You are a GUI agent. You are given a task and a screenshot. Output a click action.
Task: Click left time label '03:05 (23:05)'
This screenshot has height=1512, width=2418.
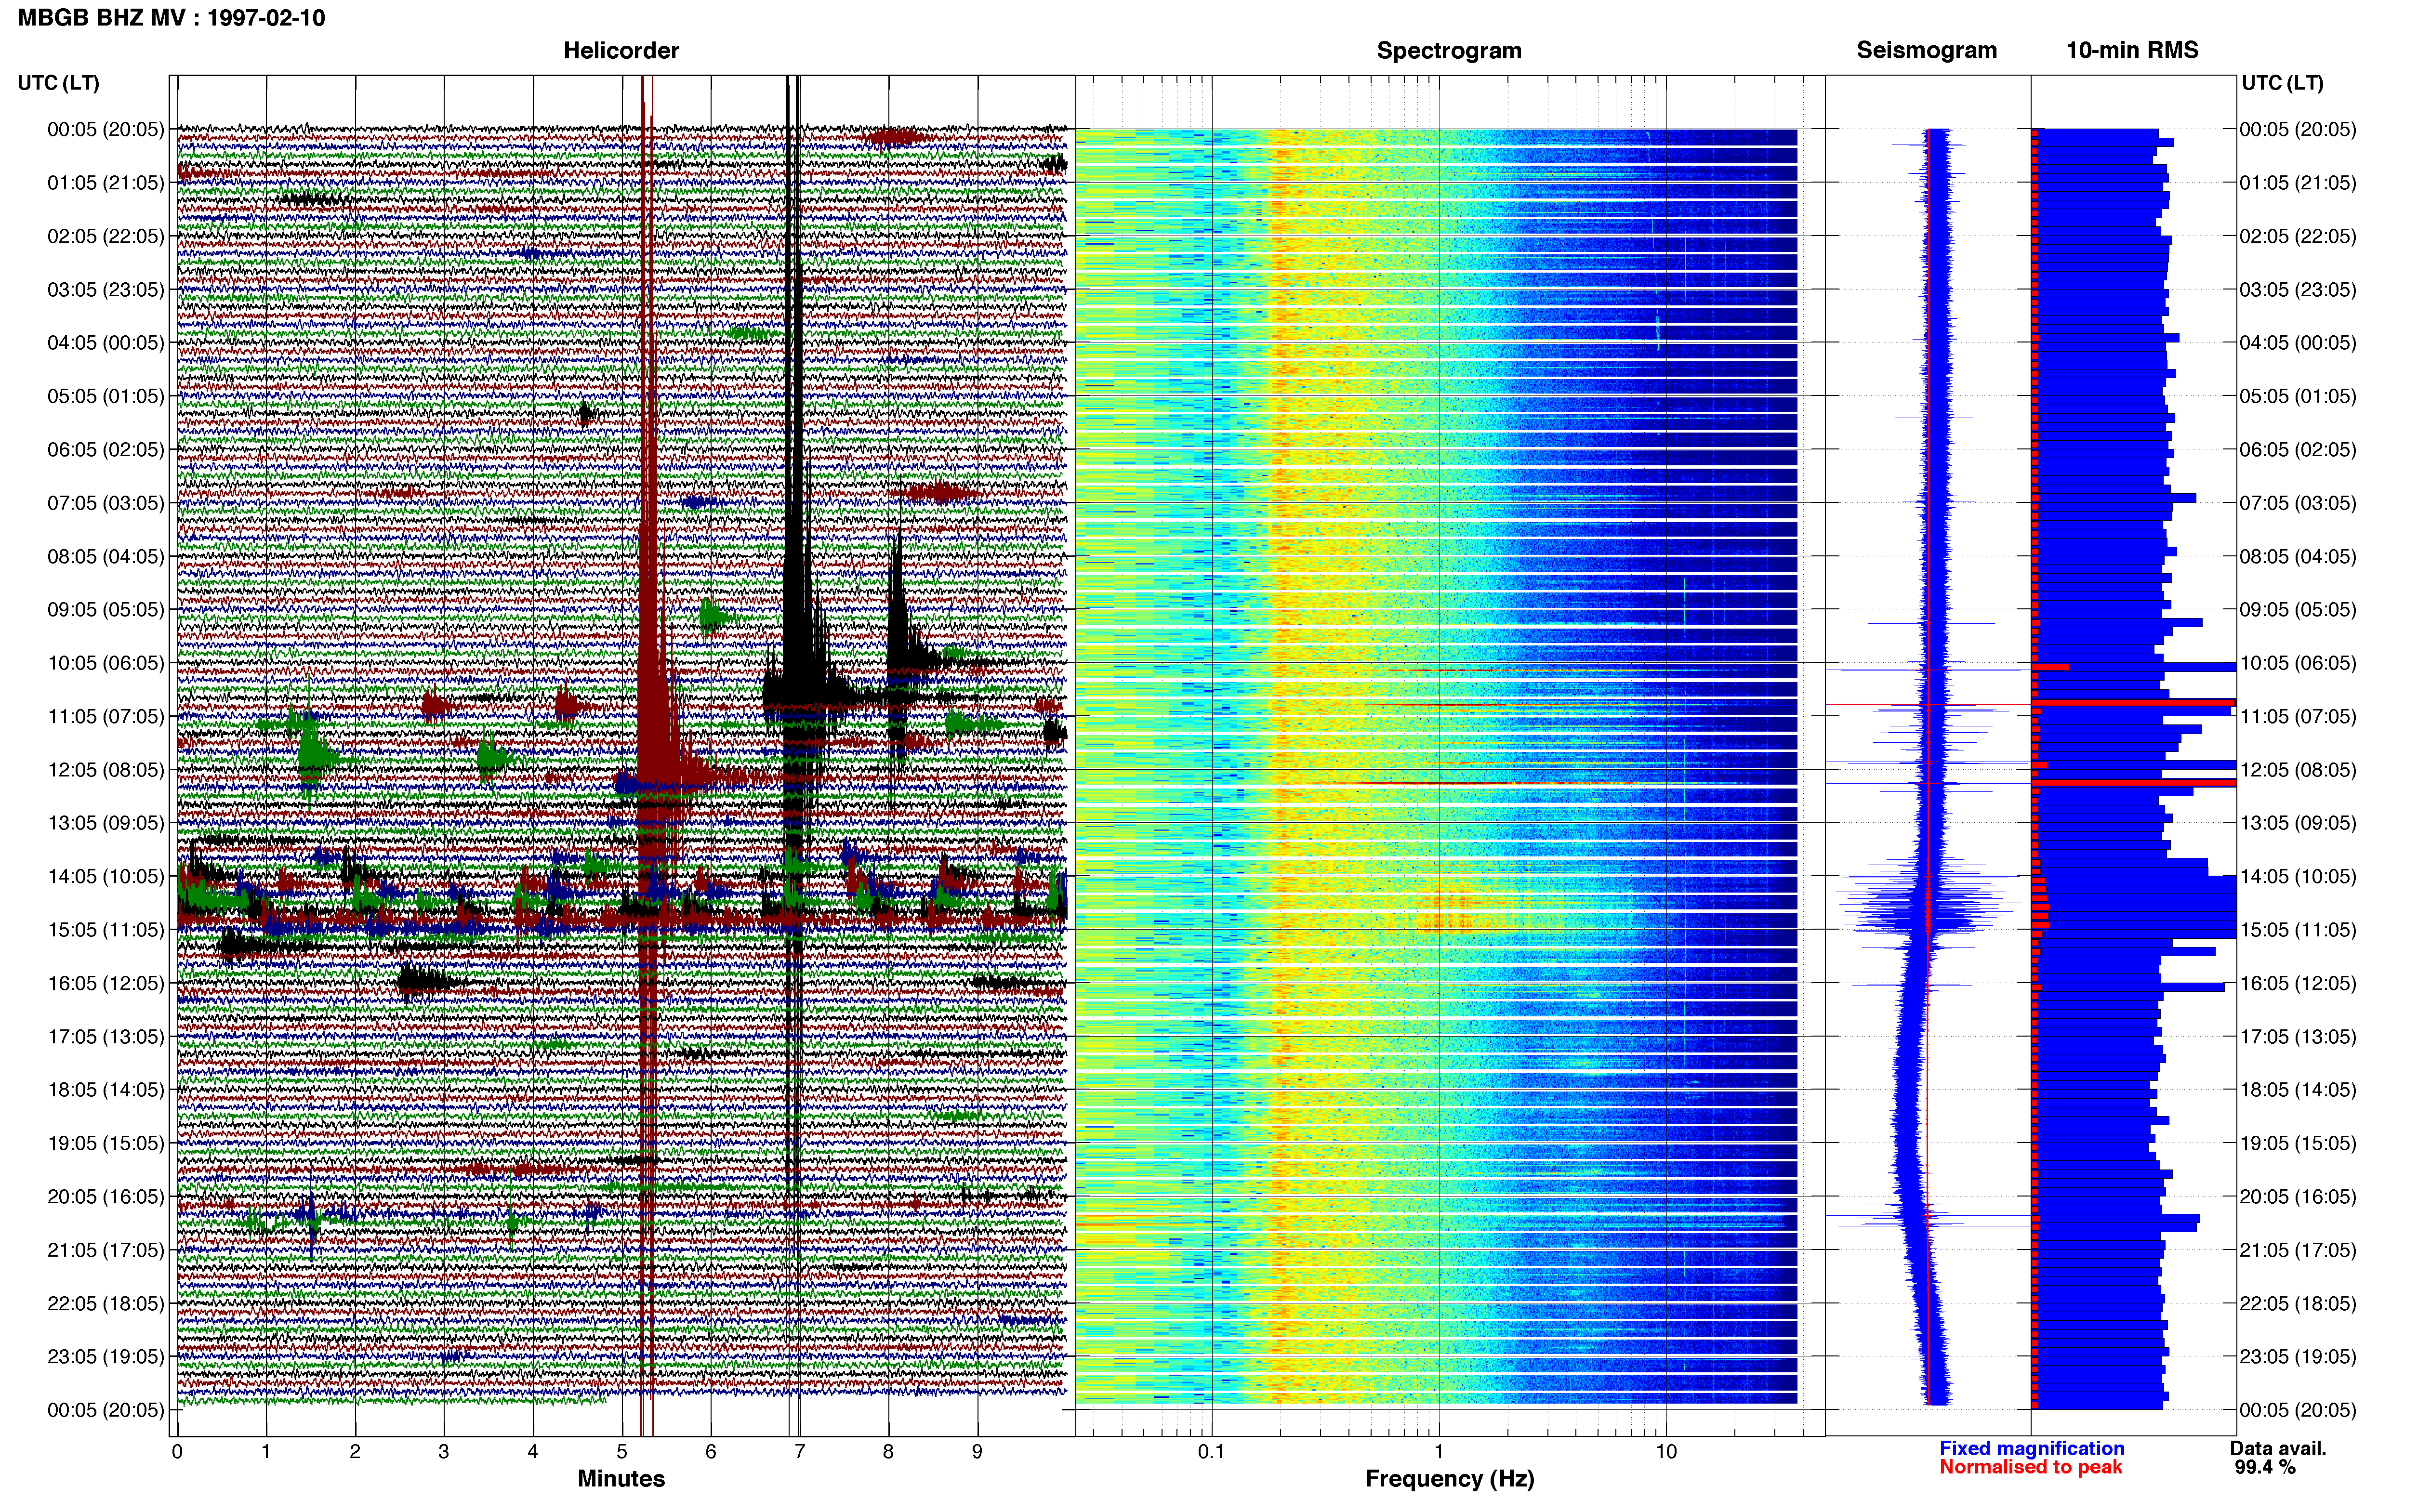[105, 290]
